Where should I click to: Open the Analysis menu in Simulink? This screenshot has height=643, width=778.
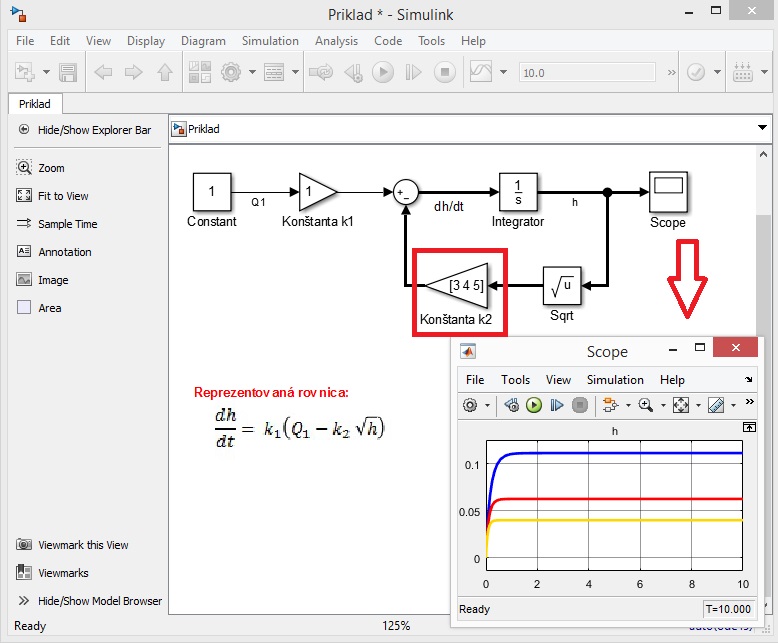point(336,41)
